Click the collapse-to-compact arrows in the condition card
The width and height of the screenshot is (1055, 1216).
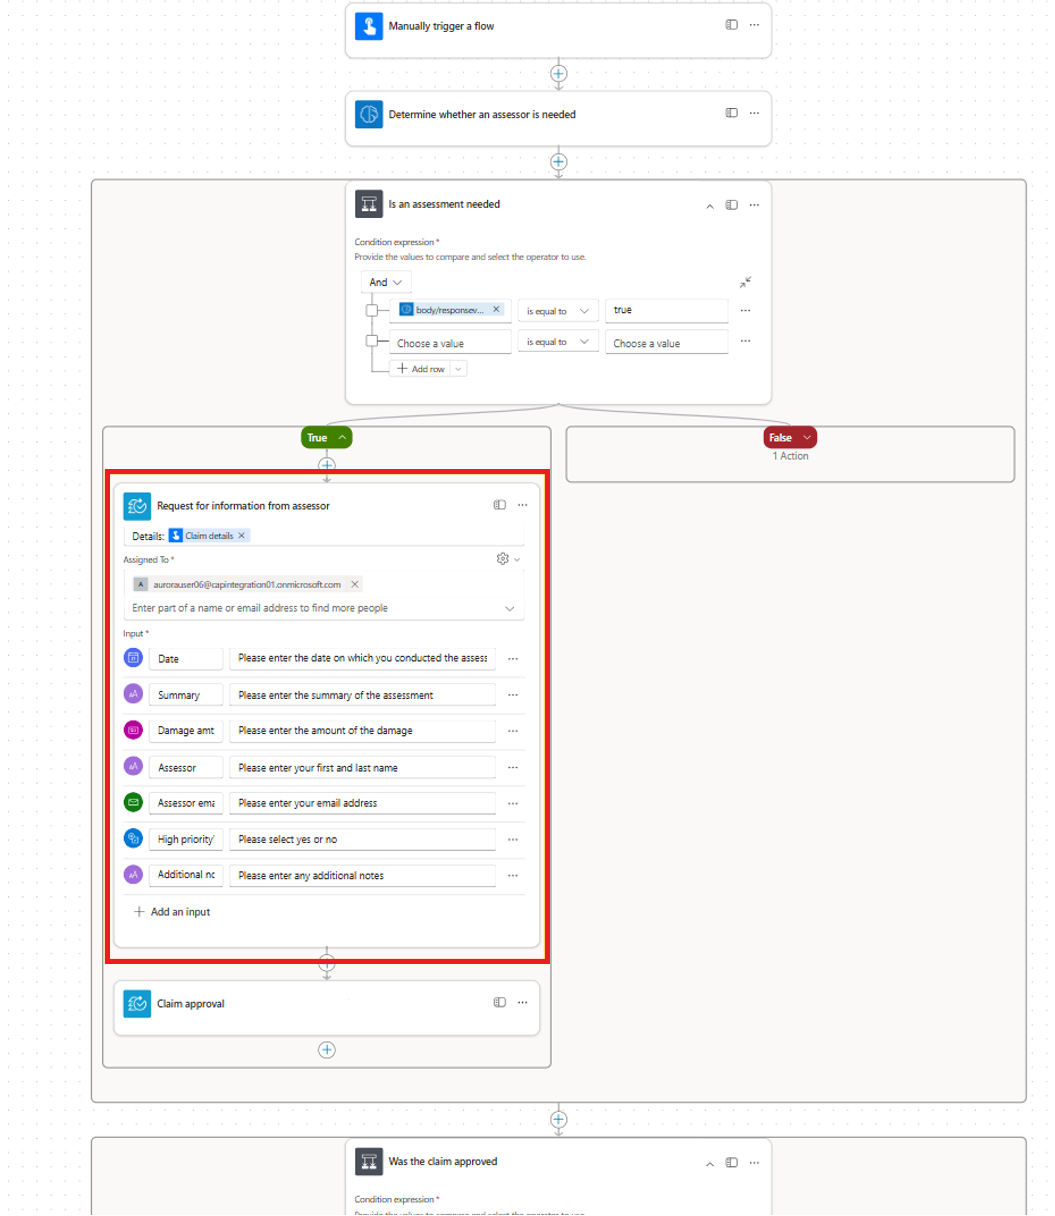[x=745, y=282]
